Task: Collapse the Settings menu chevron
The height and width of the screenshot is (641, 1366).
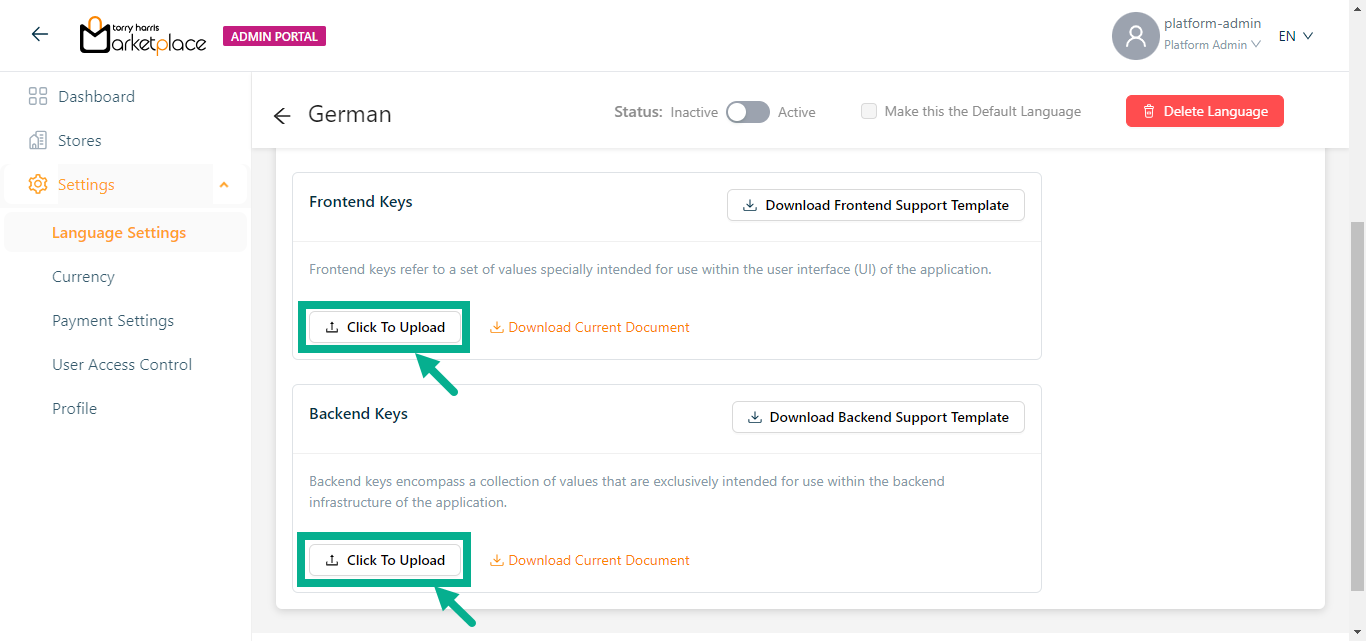Action: point(224,185)
